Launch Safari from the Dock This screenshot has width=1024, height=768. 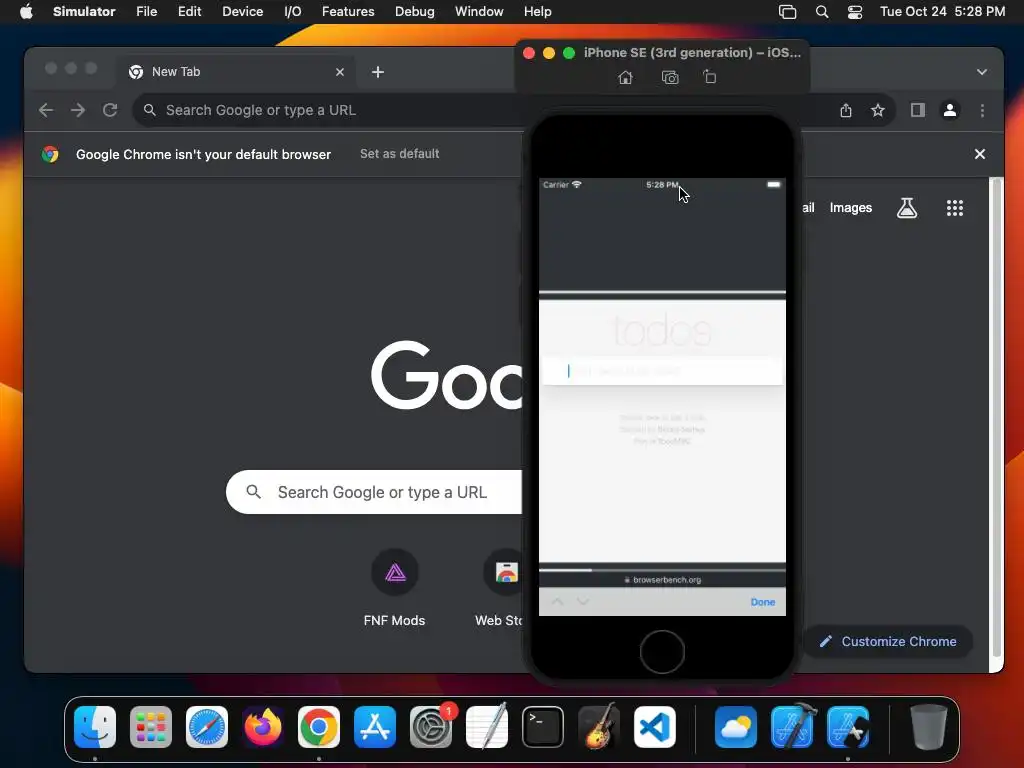pos(207,727)
